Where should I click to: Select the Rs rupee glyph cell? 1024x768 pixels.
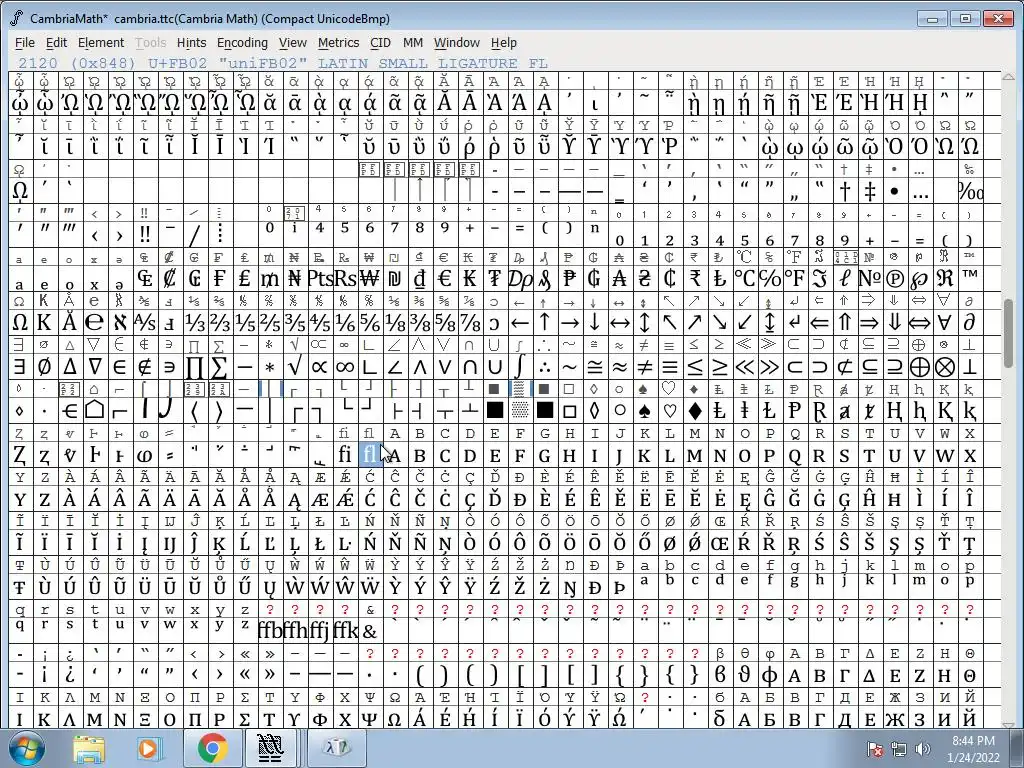point(345,279)
